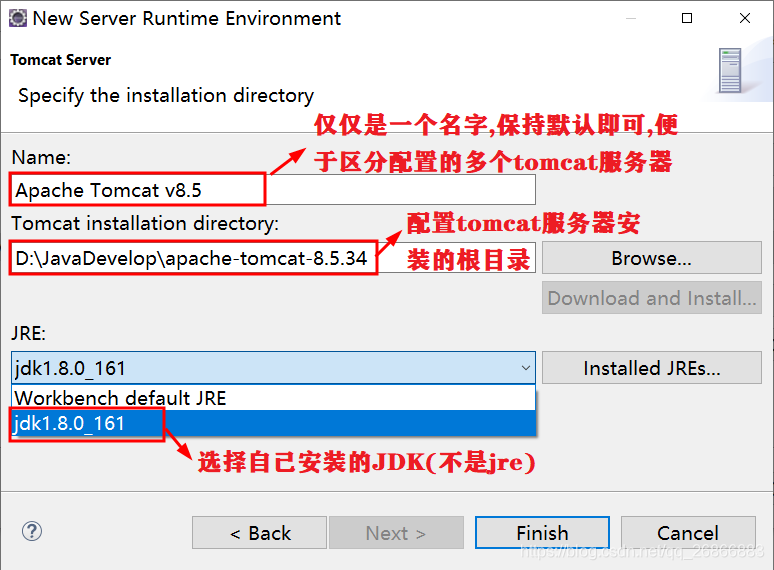Open the Installed JREs... dialog
The width and height of the screenshot is (774, 570).
tap(652, 368)
